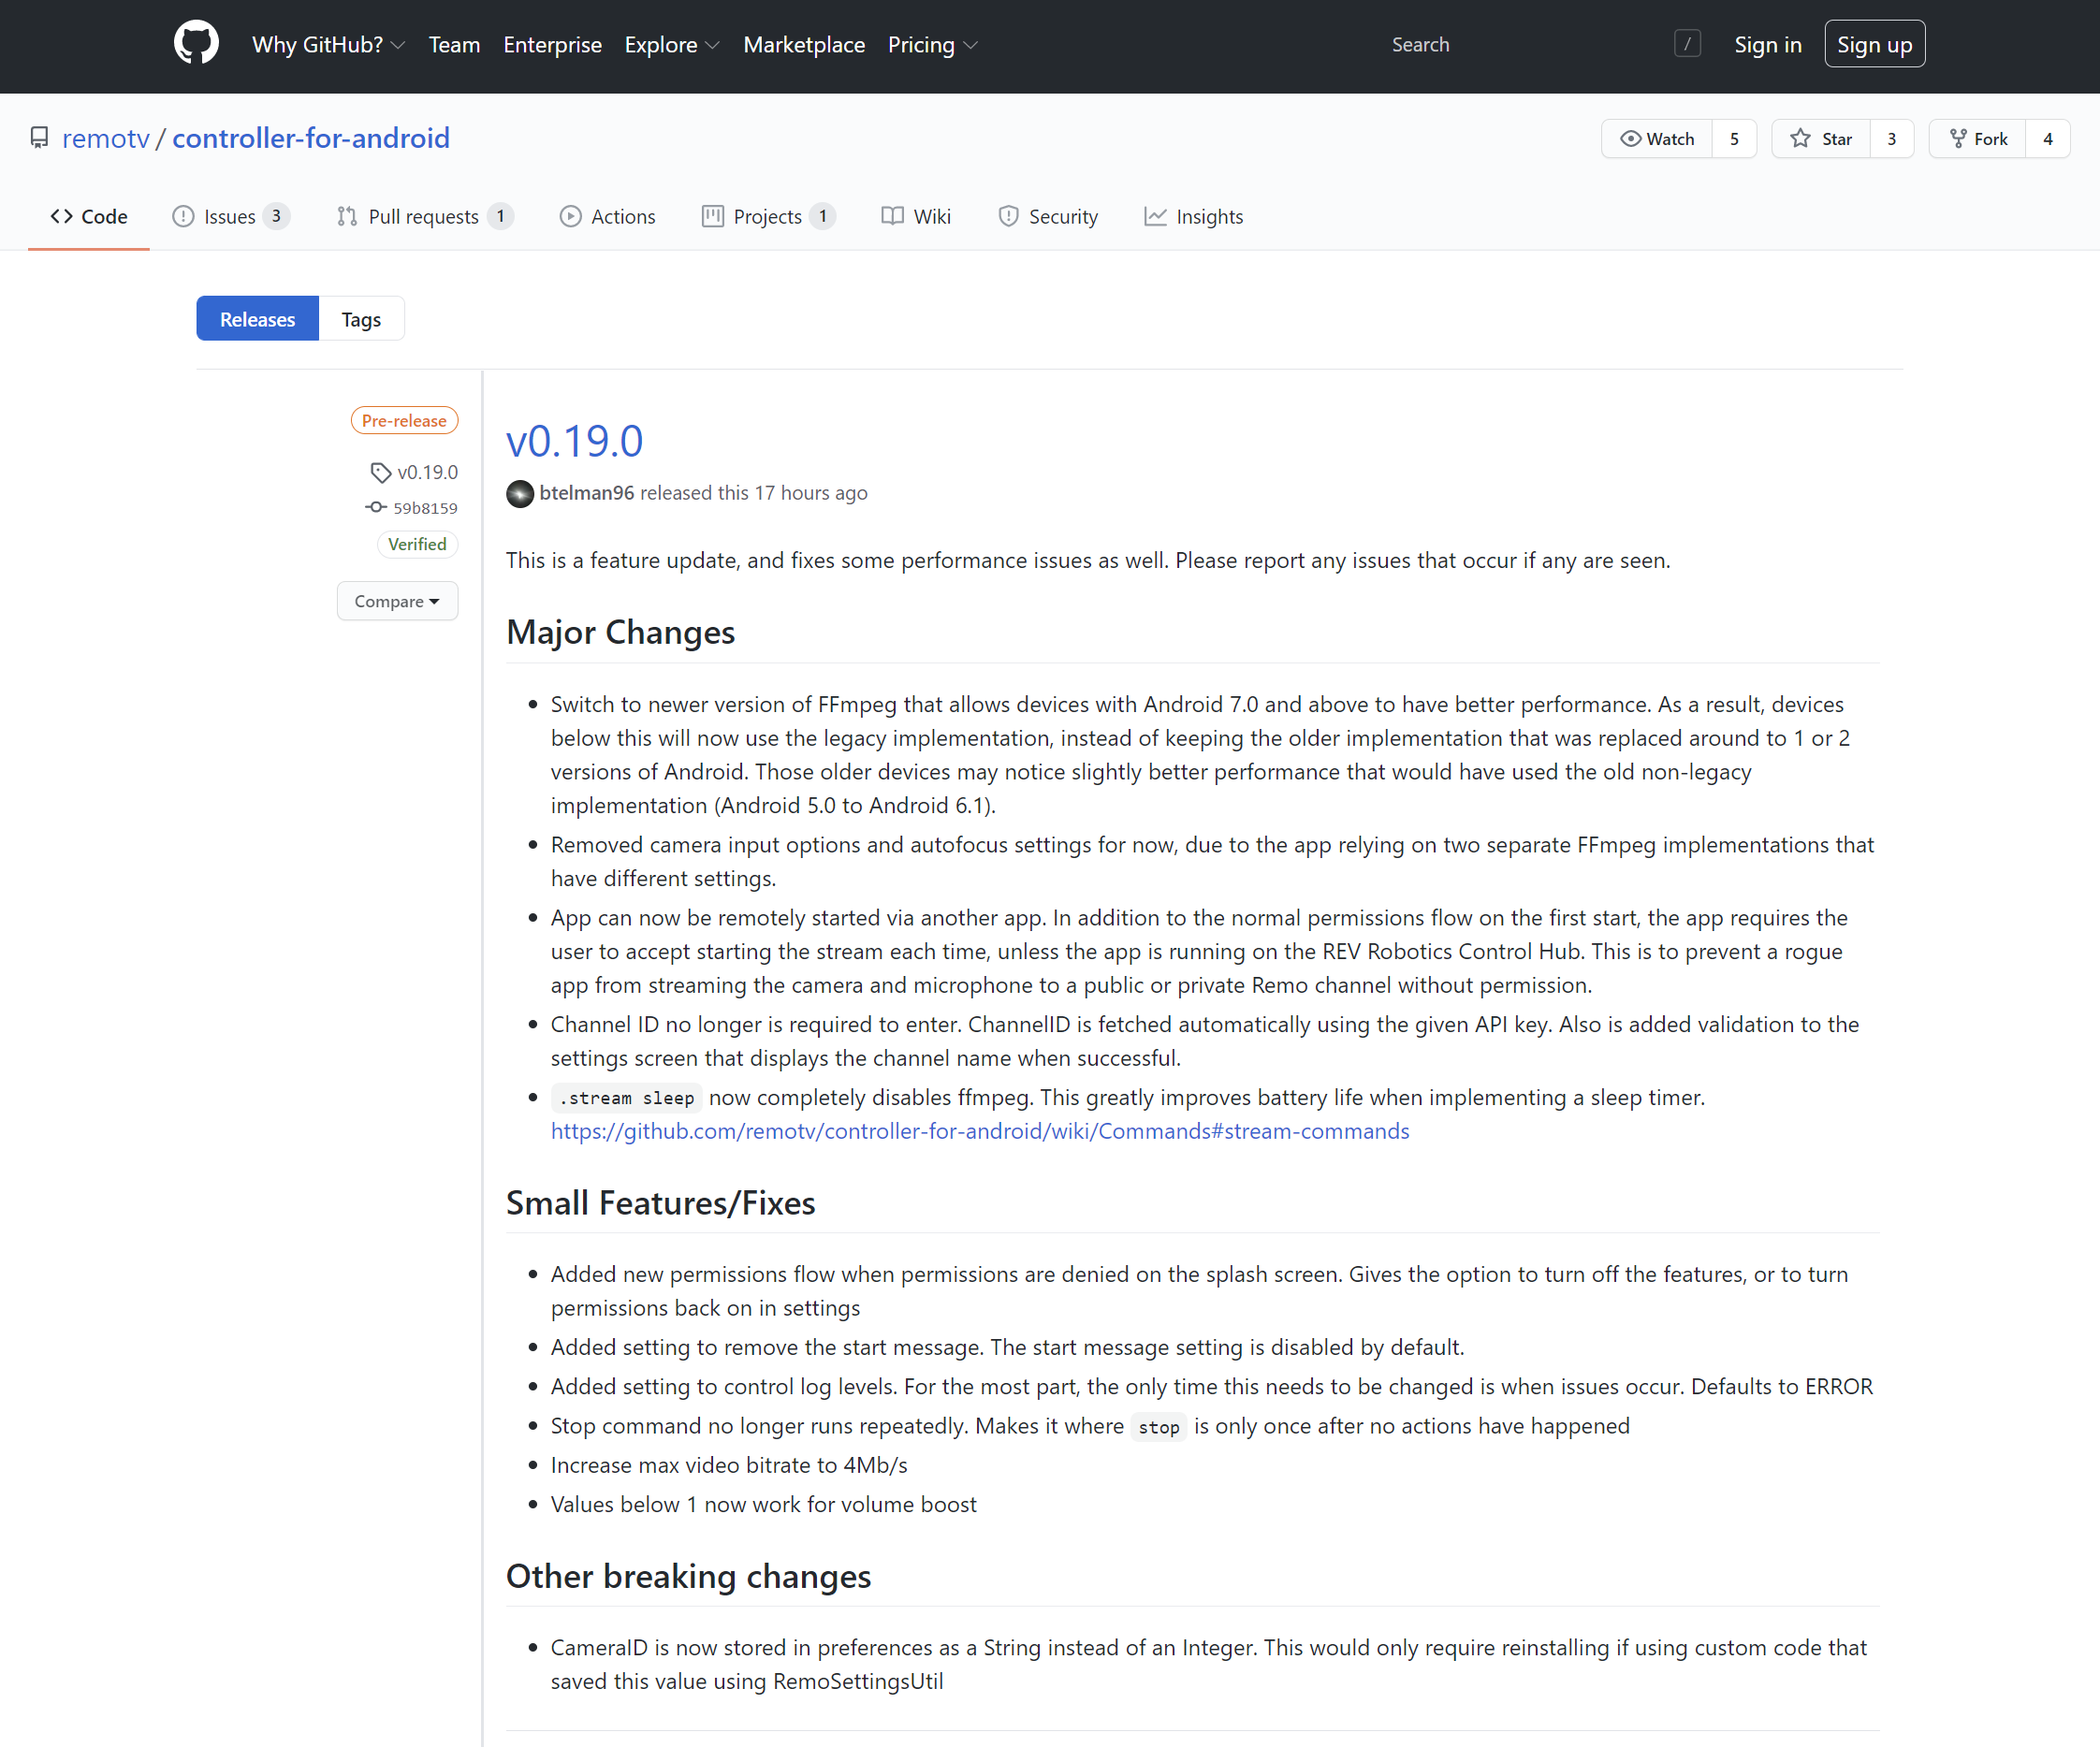Click the v0.19.0 tag in the sidebar

pos(414,472)
